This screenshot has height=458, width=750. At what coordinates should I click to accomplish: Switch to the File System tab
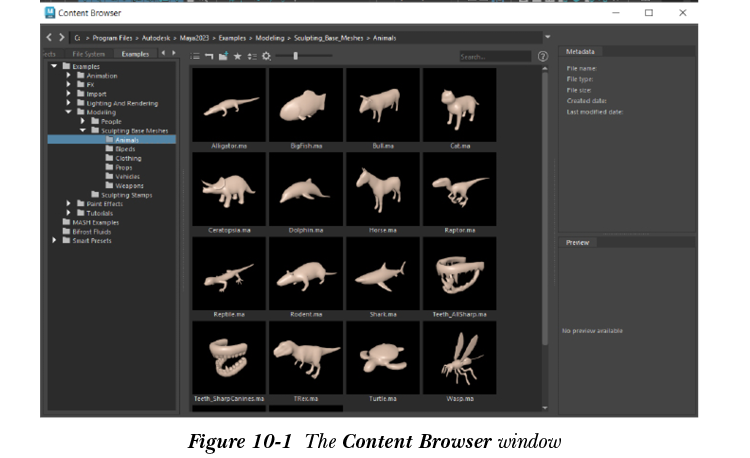(x=88, y=54)
